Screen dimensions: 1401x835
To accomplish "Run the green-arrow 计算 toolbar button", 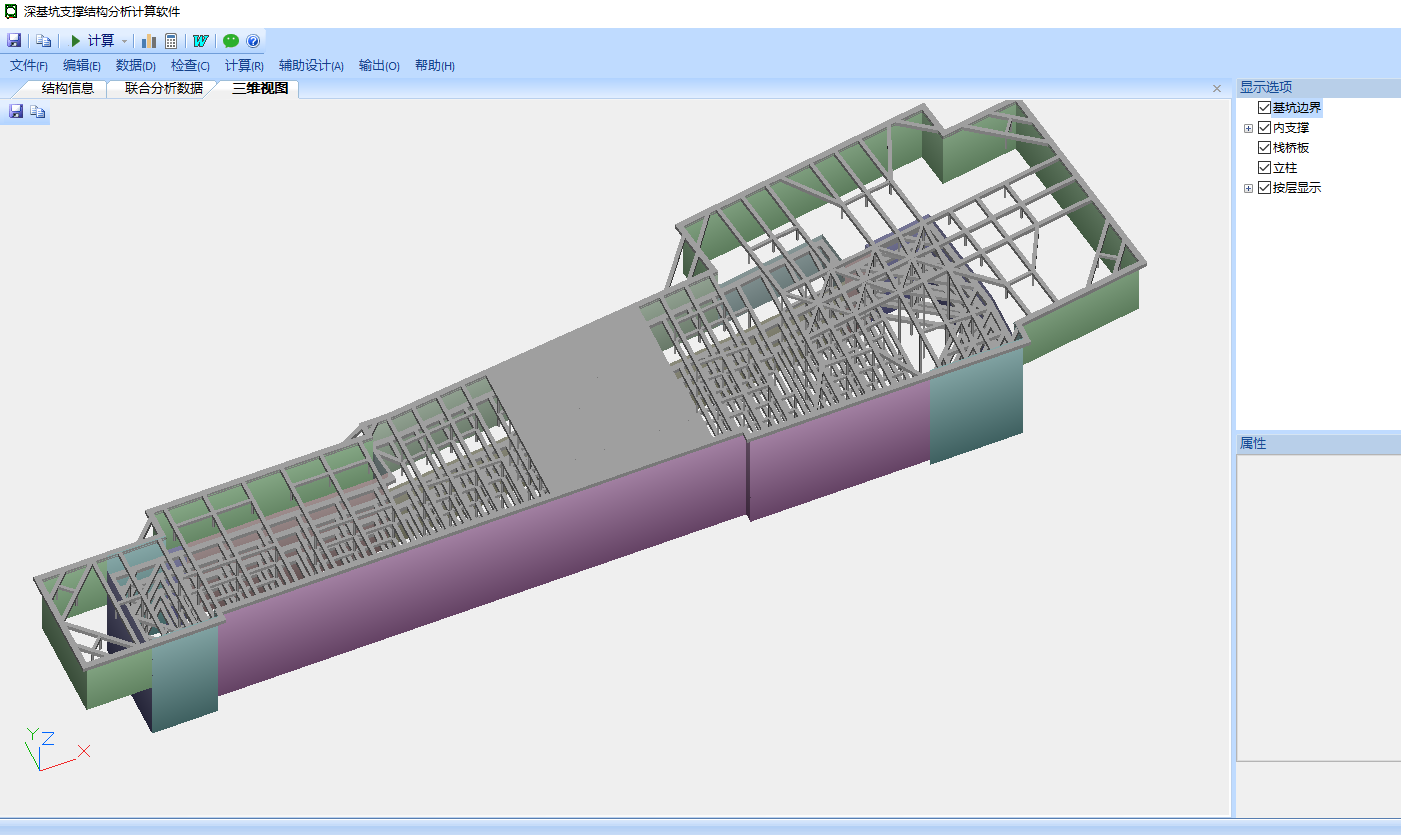I will pos(91,41).
